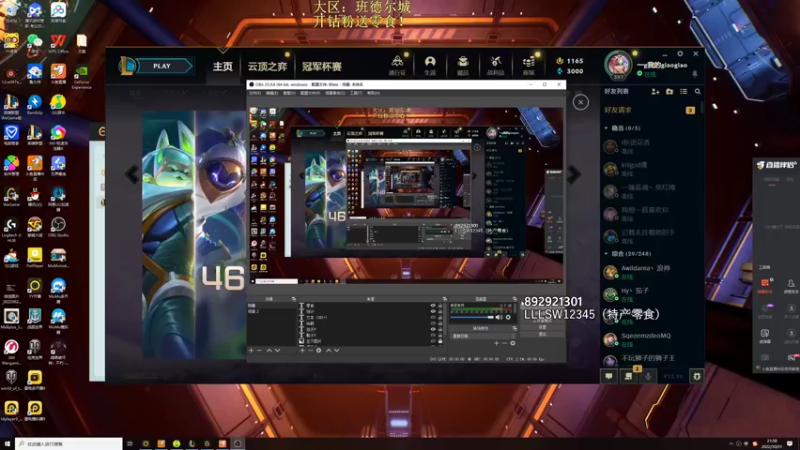The height and width of the screenshot is (450, 800).
Task: Pop out the OBS scenes dock
Action: (x=293, y=298)
